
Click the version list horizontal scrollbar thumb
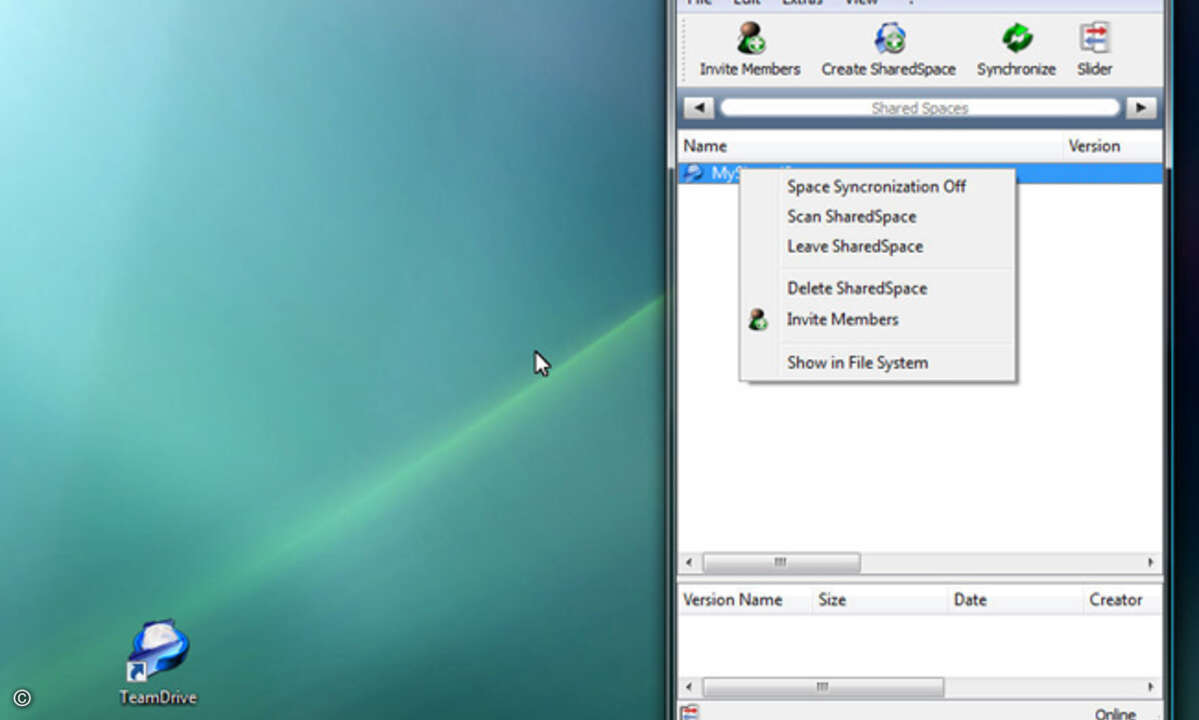tap(824, 687)
